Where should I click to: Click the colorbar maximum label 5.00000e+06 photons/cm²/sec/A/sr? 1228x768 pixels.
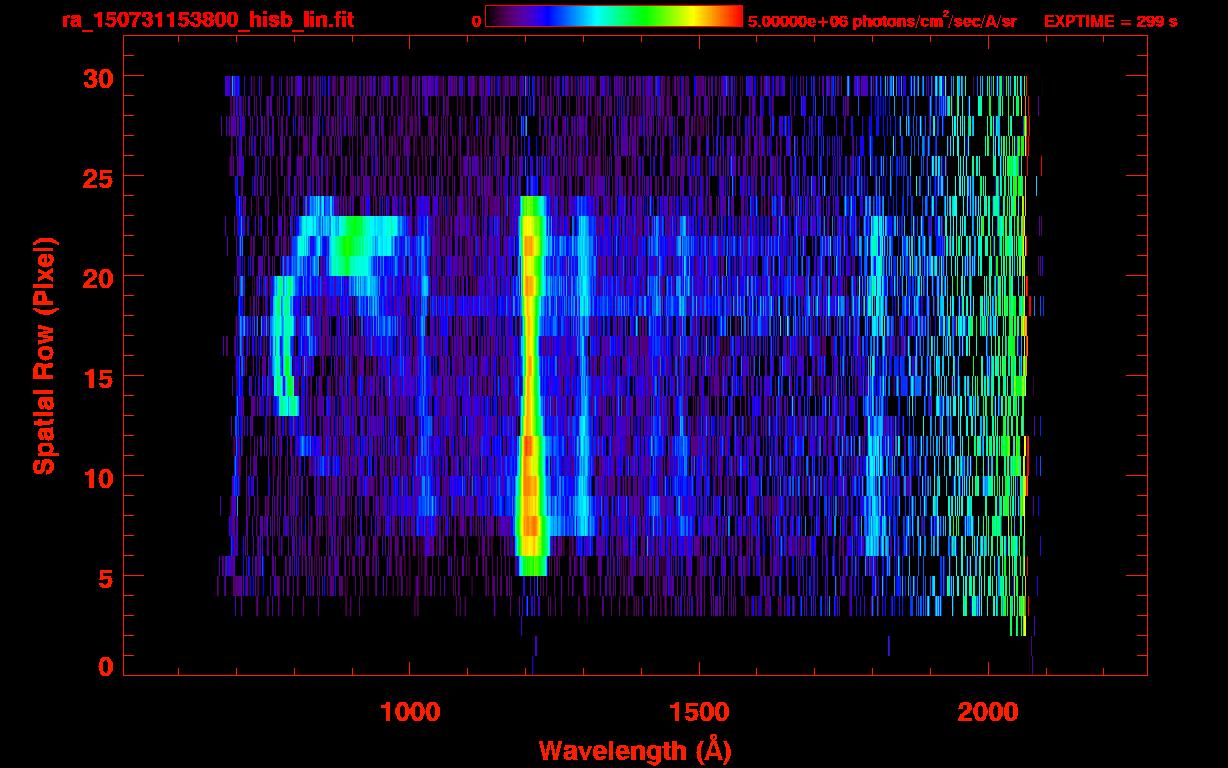pyautogui.click(x=882, y=20)
